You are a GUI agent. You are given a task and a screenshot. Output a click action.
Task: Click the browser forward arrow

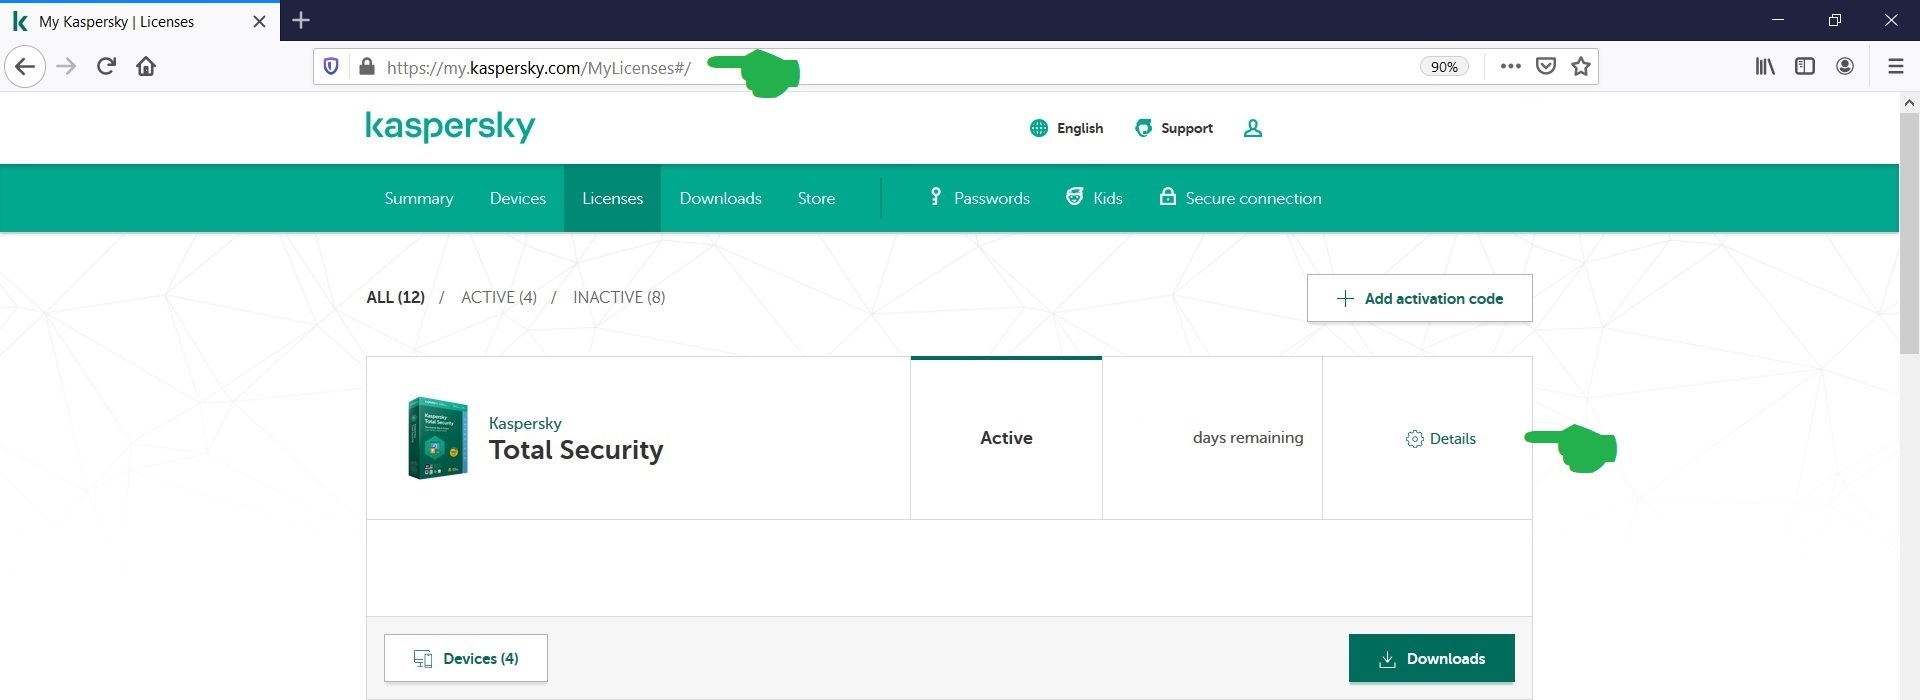[x=66, y=67]
